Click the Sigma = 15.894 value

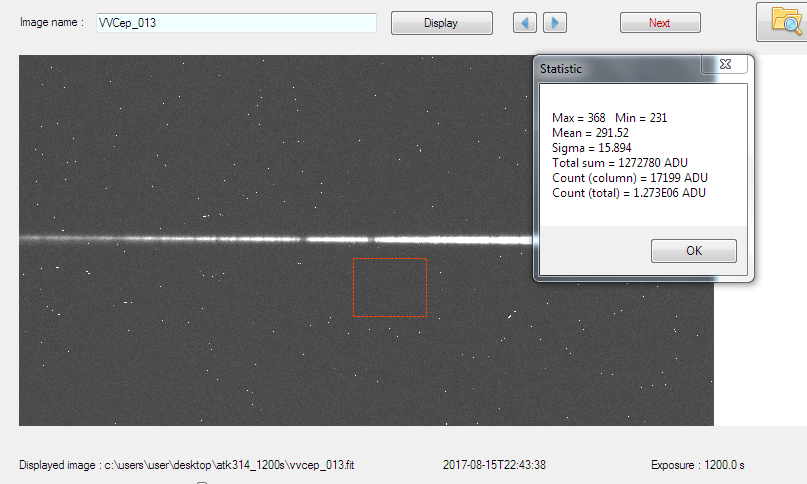(x=591, y=148)
